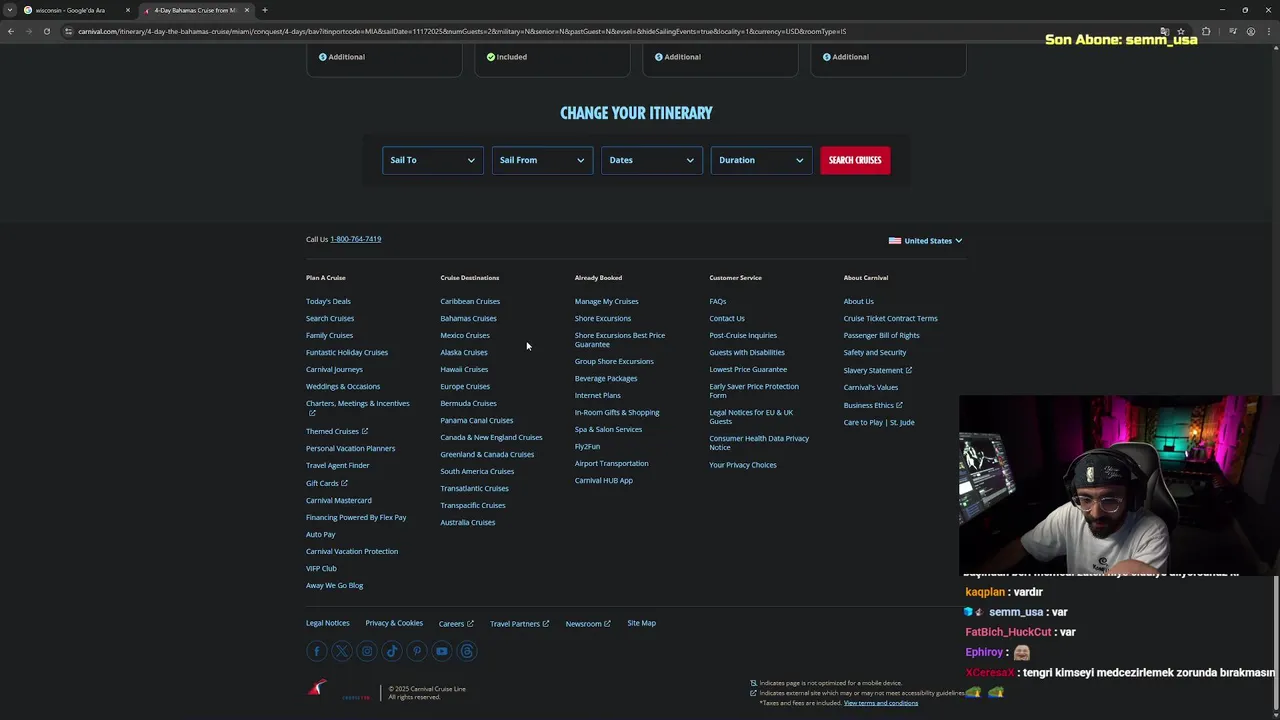Call phone number 1-800-764-7419 link
1280x720 pixels.
point(355,239)
